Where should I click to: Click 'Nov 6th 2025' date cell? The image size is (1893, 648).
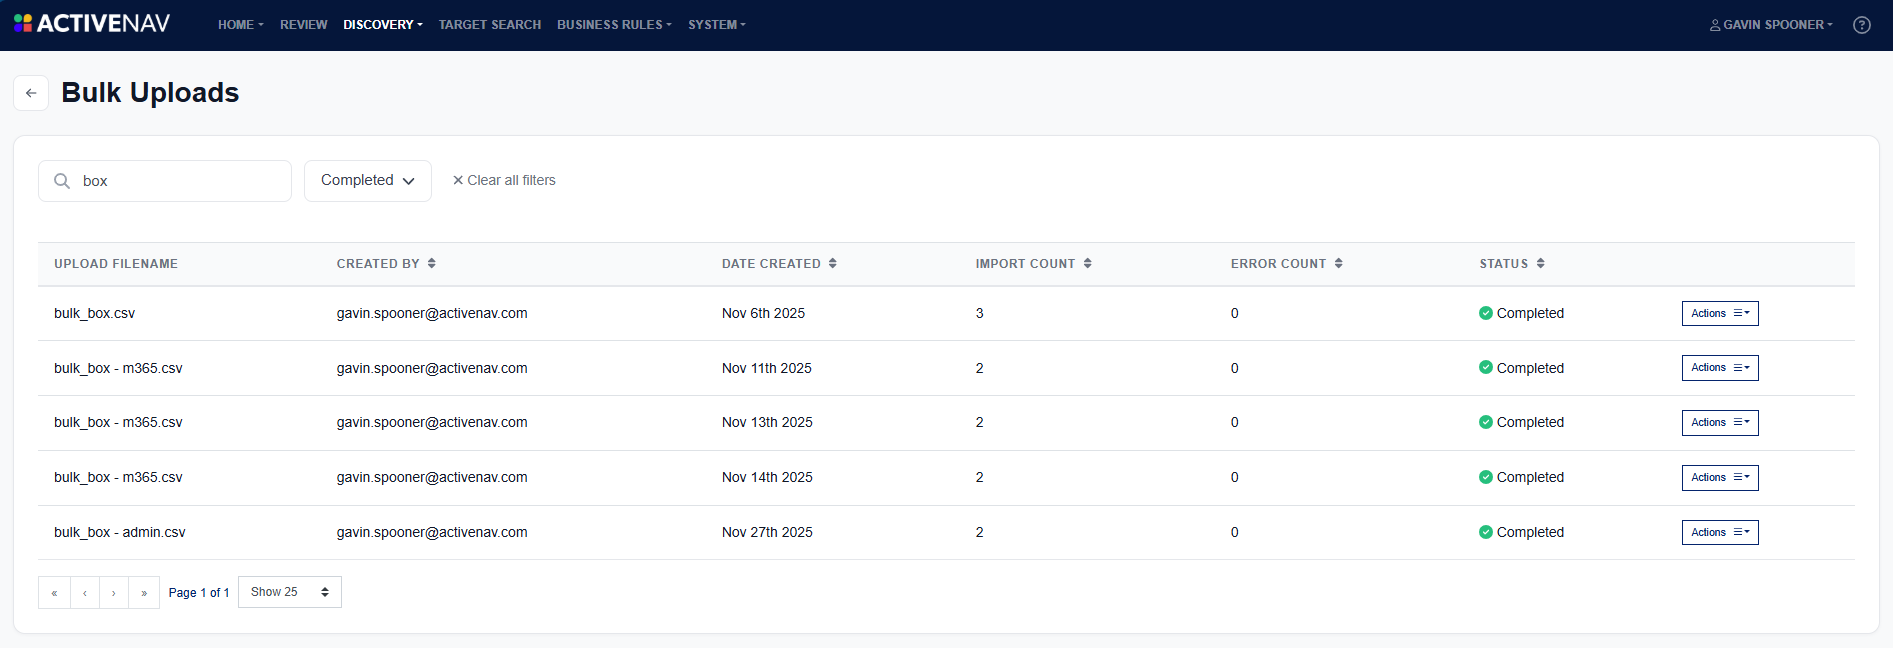pyautogui.click(x=763, y=313)
